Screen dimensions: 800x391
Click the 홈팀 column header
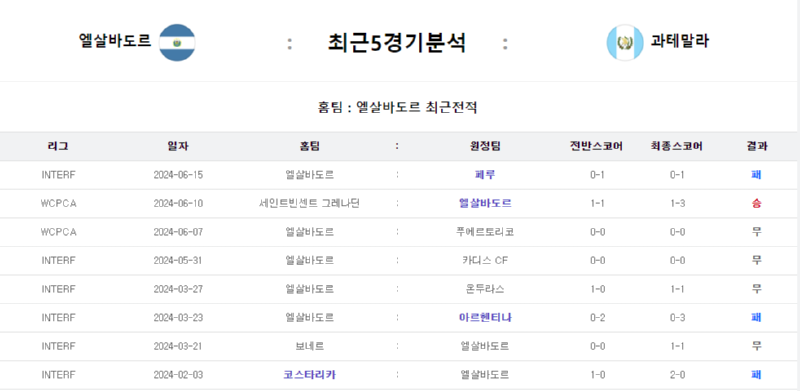tap(310, 146)
